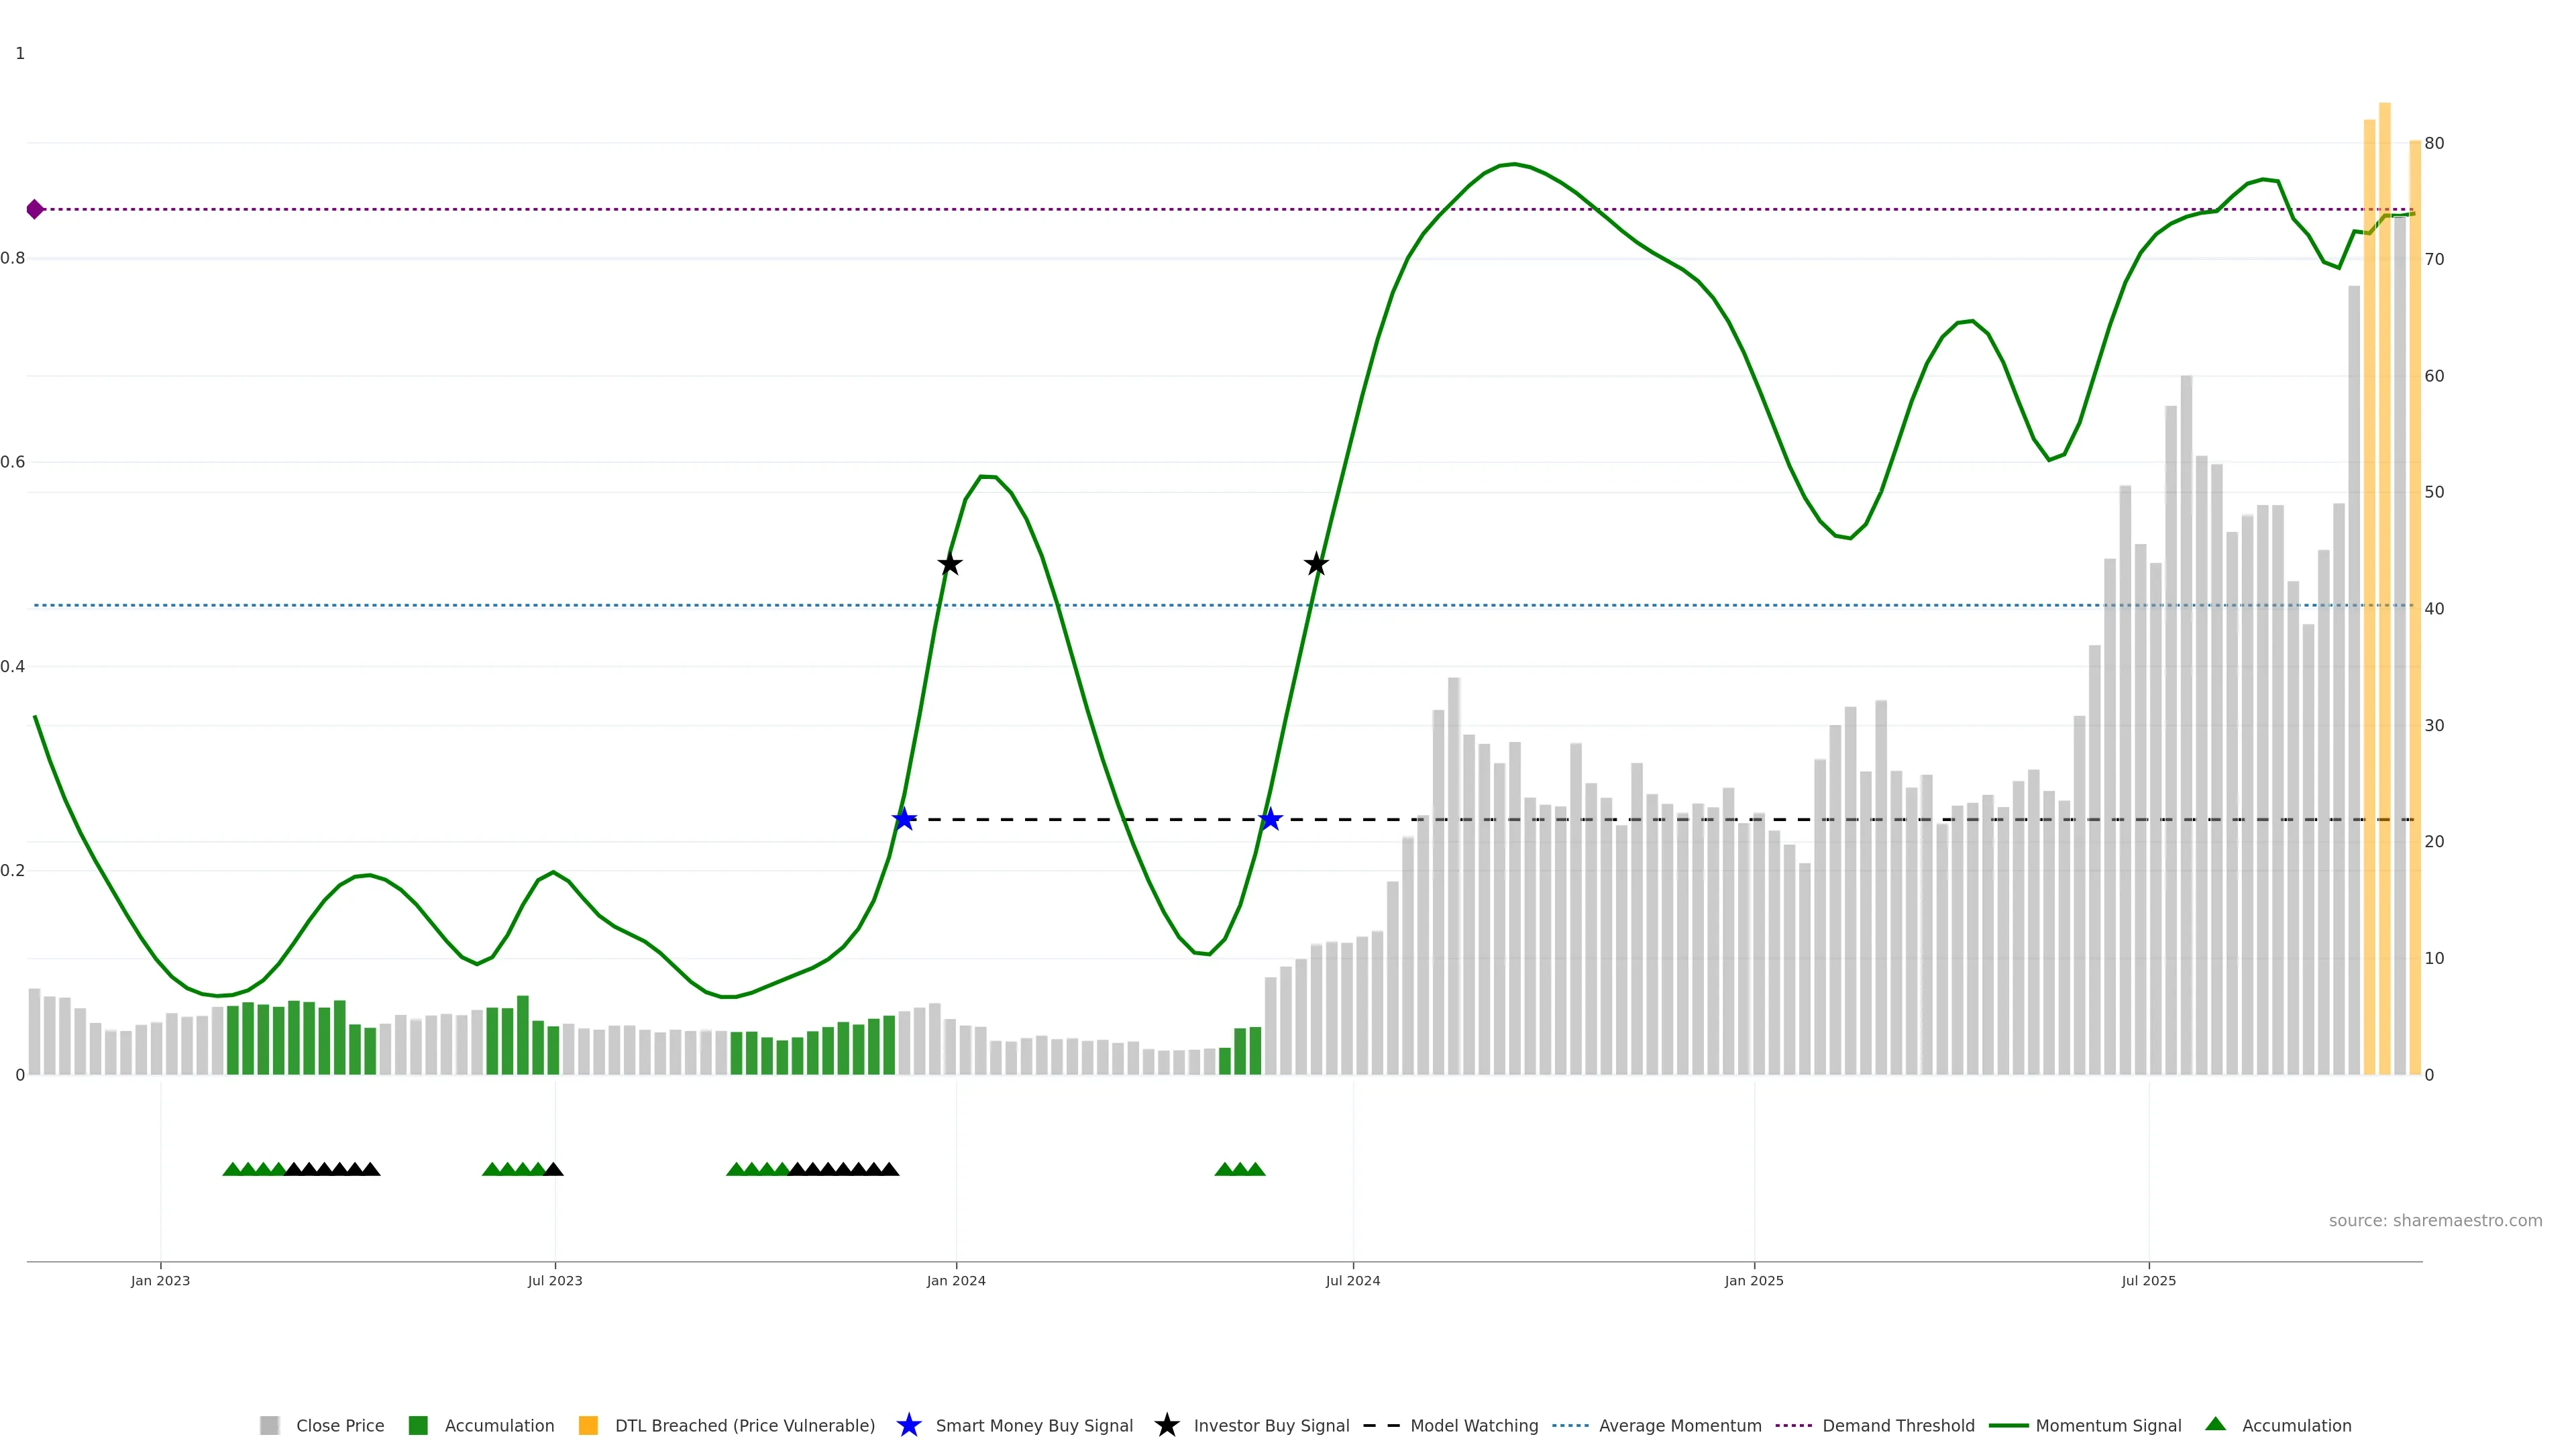Click the purple diamond Demand Threshold marker
The width and height of the screenshot is (2576, 1449).
pos(35,209)
